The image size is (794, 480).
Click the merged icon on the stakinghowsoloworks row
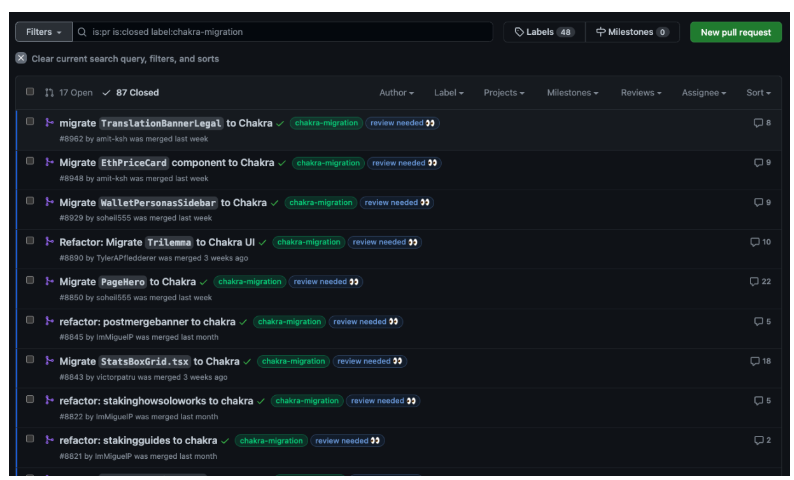[x=49, y=400]
